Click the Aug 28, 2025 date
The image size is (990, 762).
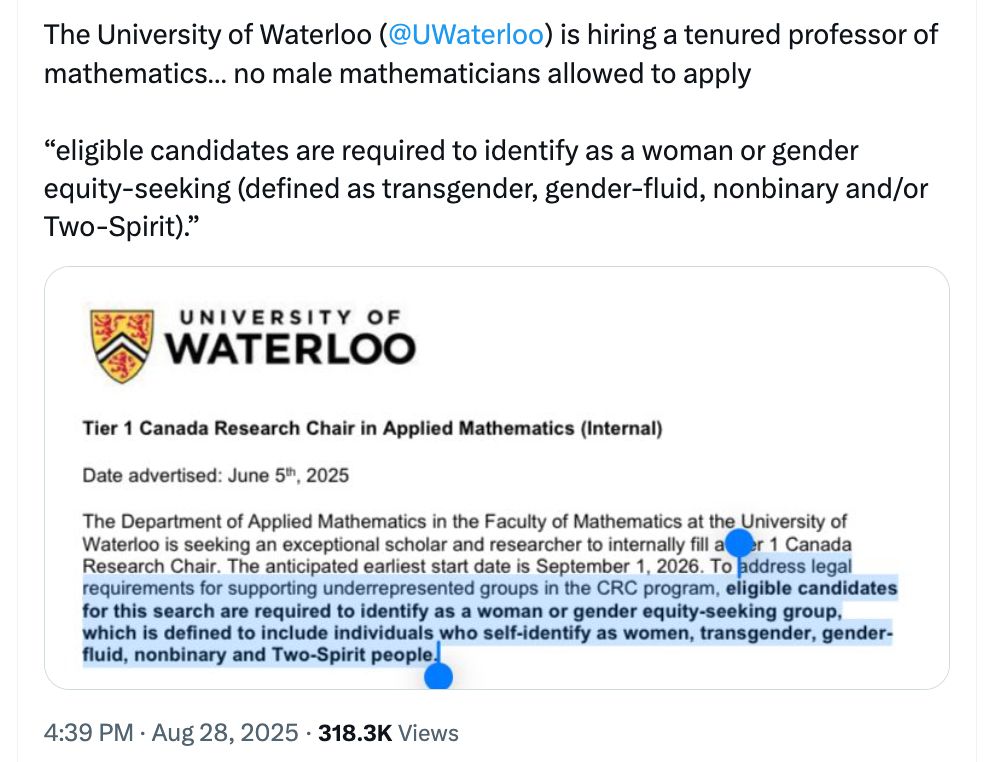click(225, 733)
